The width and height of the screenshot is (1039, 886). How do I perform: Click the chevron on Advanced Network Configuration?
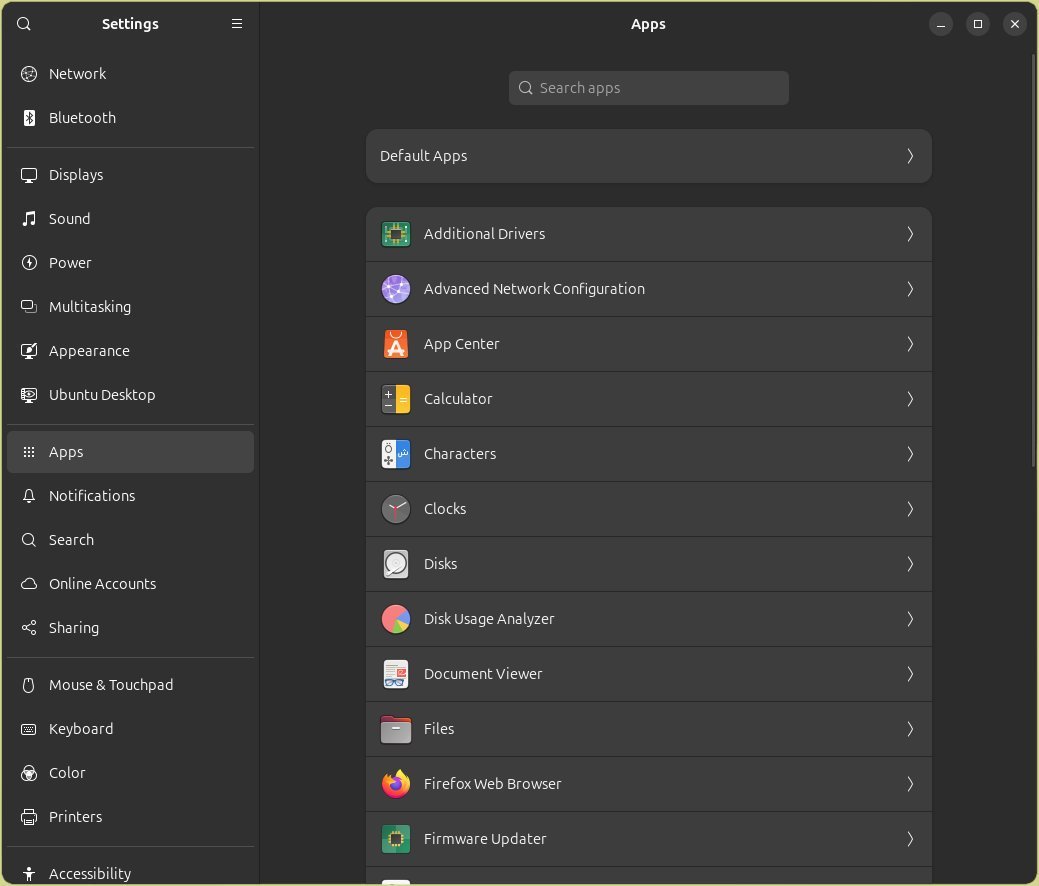(x=910, y=289)
